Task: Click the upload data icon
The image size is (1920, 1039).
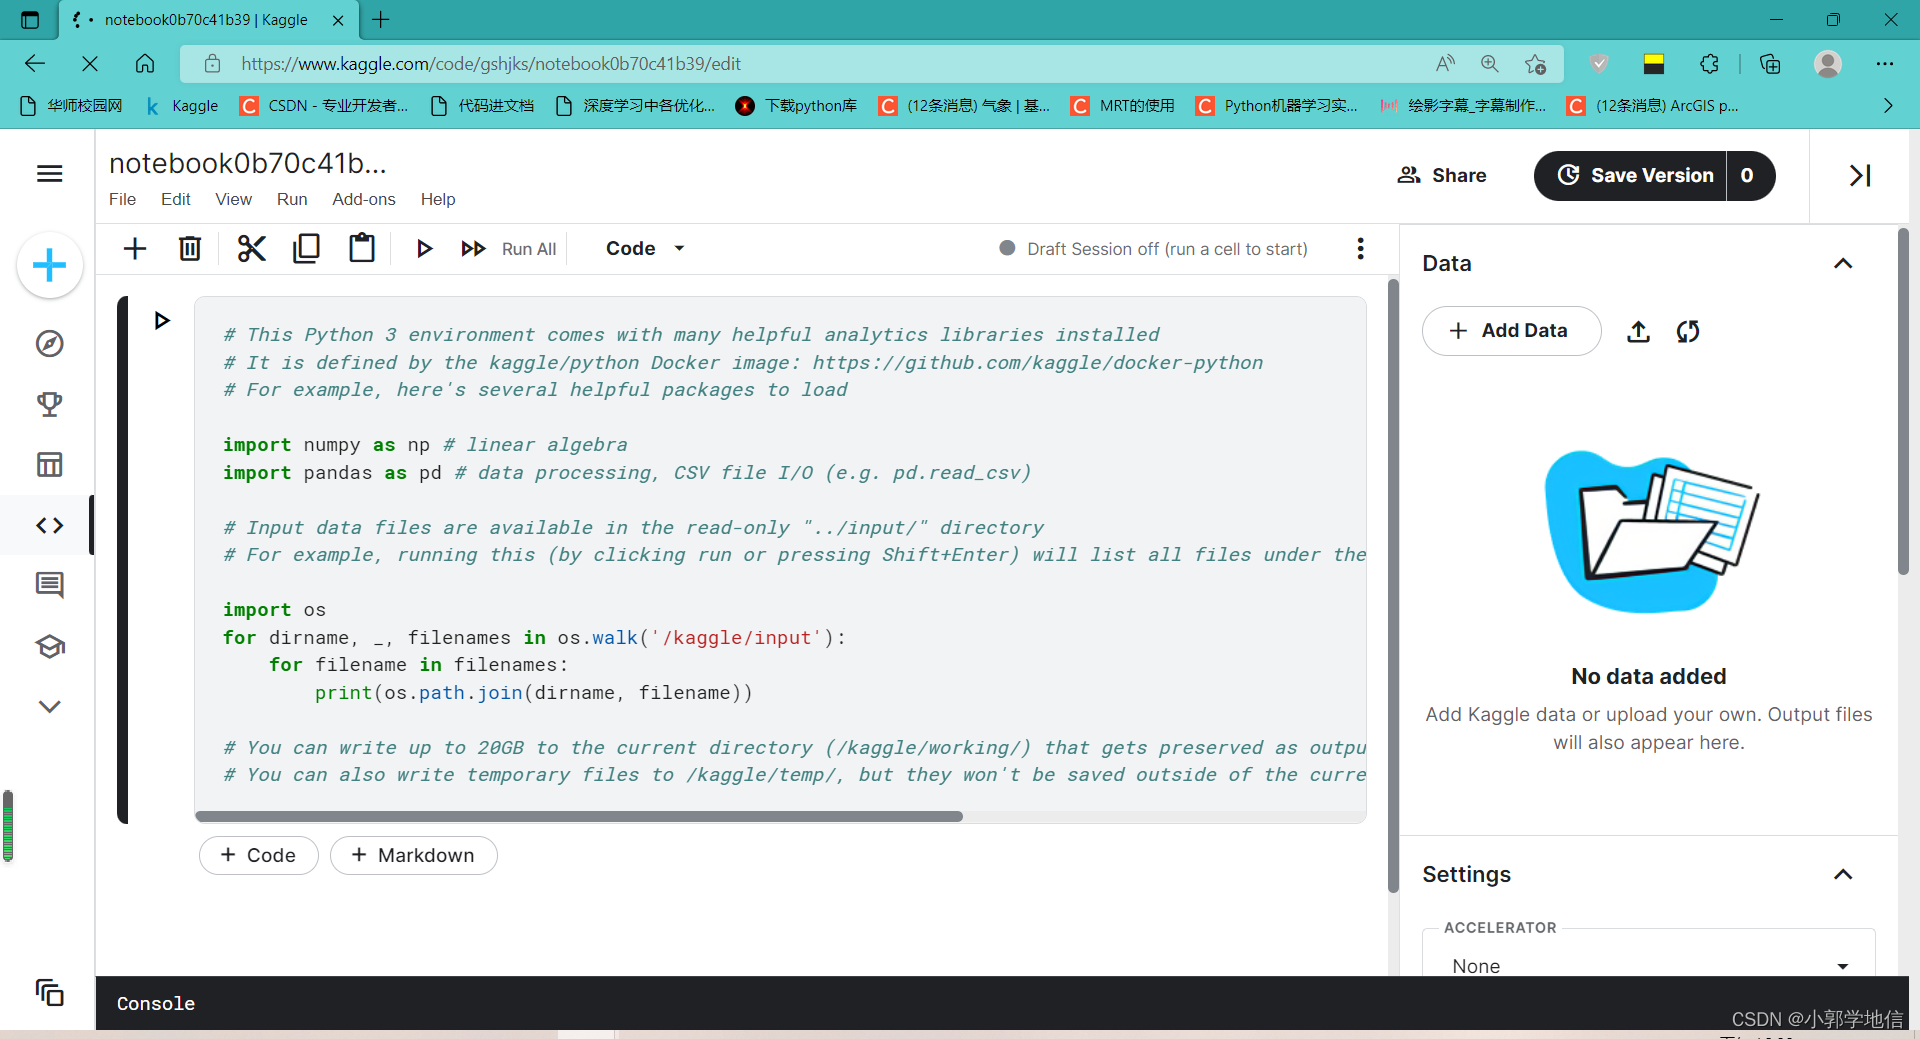Action: click(x=1638, y=331)
